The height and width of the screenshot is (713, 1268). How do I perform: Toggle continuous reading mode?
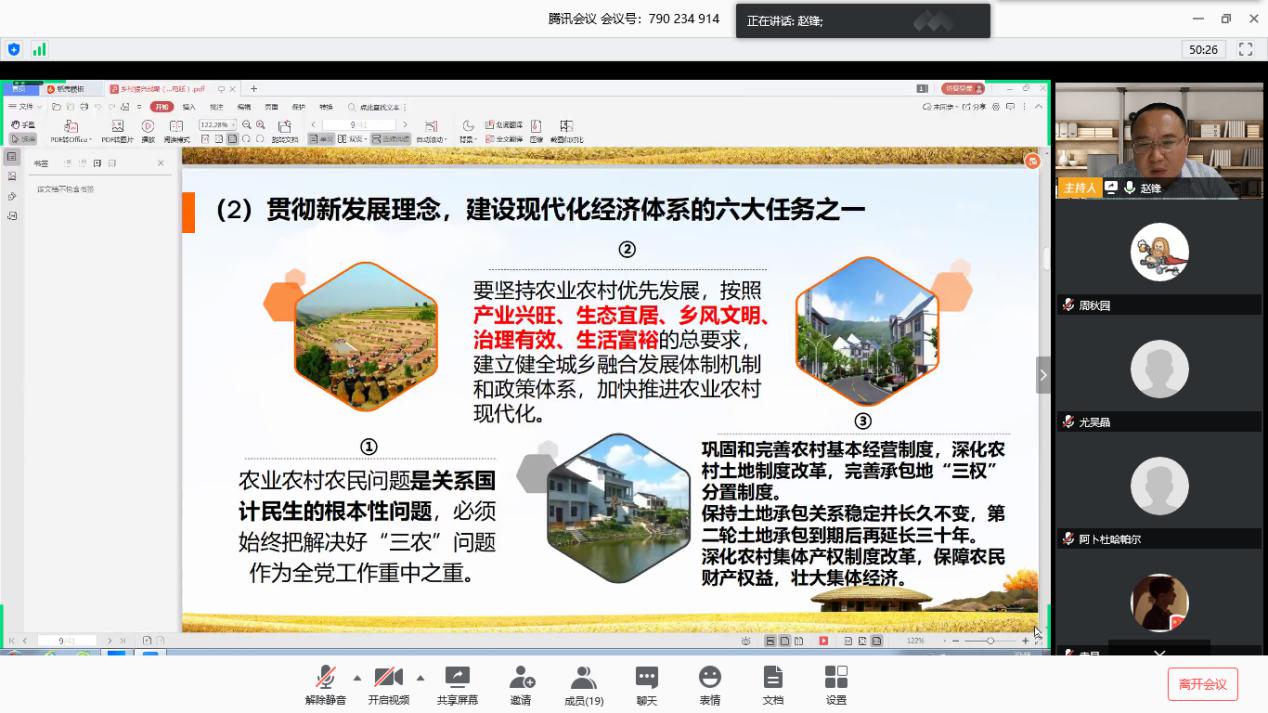[x=390, y=139]
